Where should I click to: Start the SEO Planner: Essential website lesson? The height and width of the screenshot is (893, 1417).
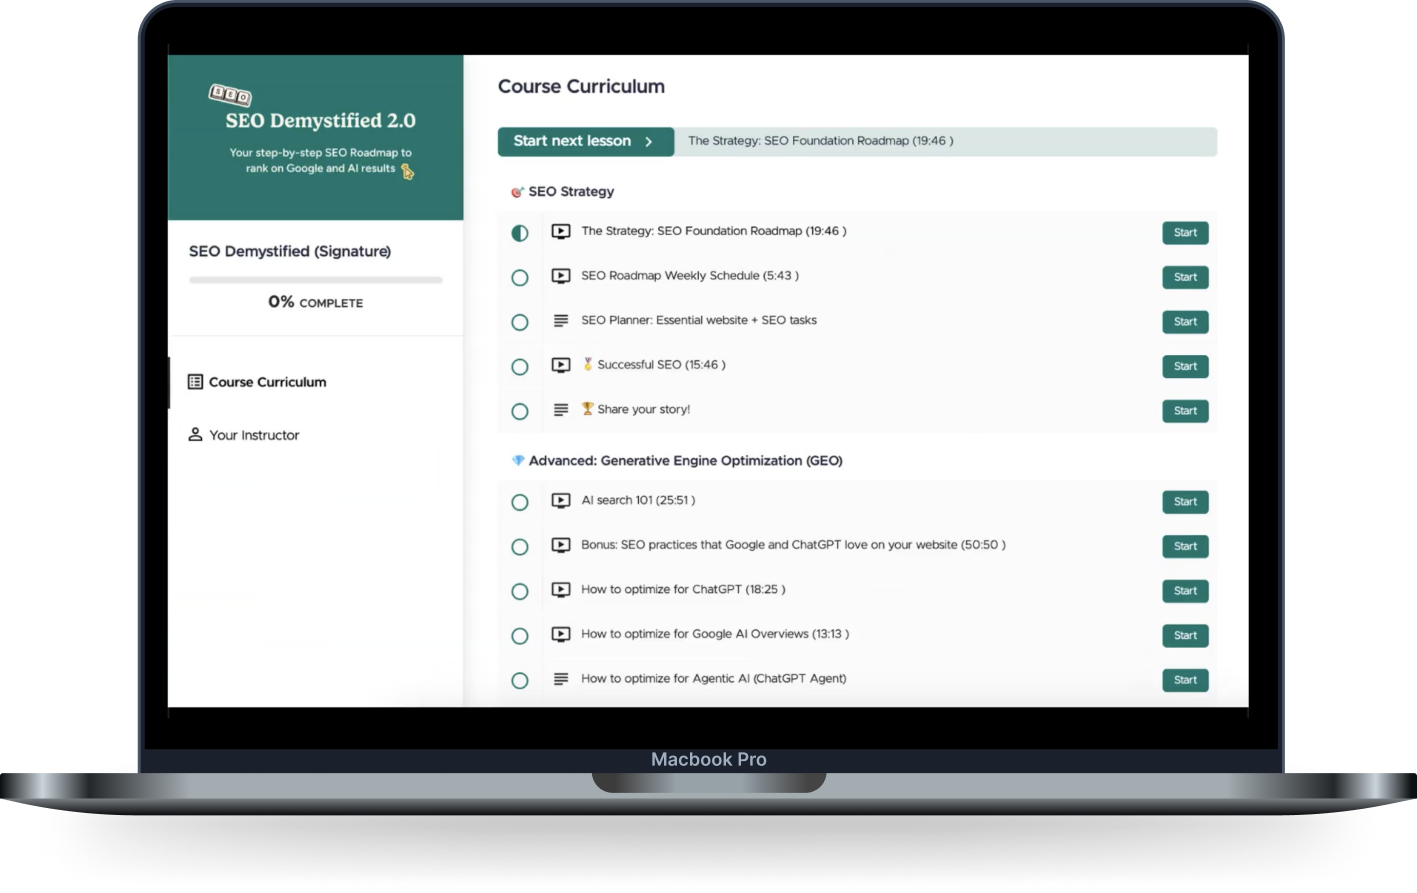[1185, 322]
